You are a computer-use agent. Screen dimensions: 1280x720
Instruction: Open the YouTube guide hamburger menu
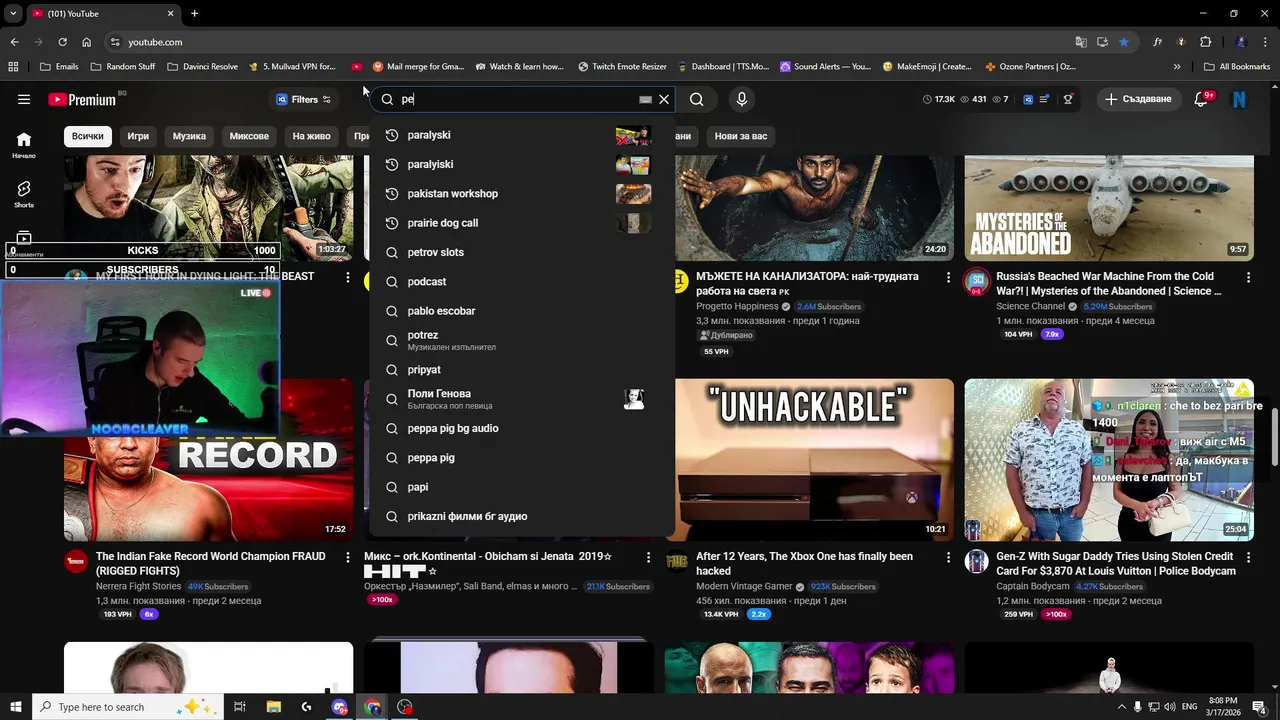(x=24, y=99)
